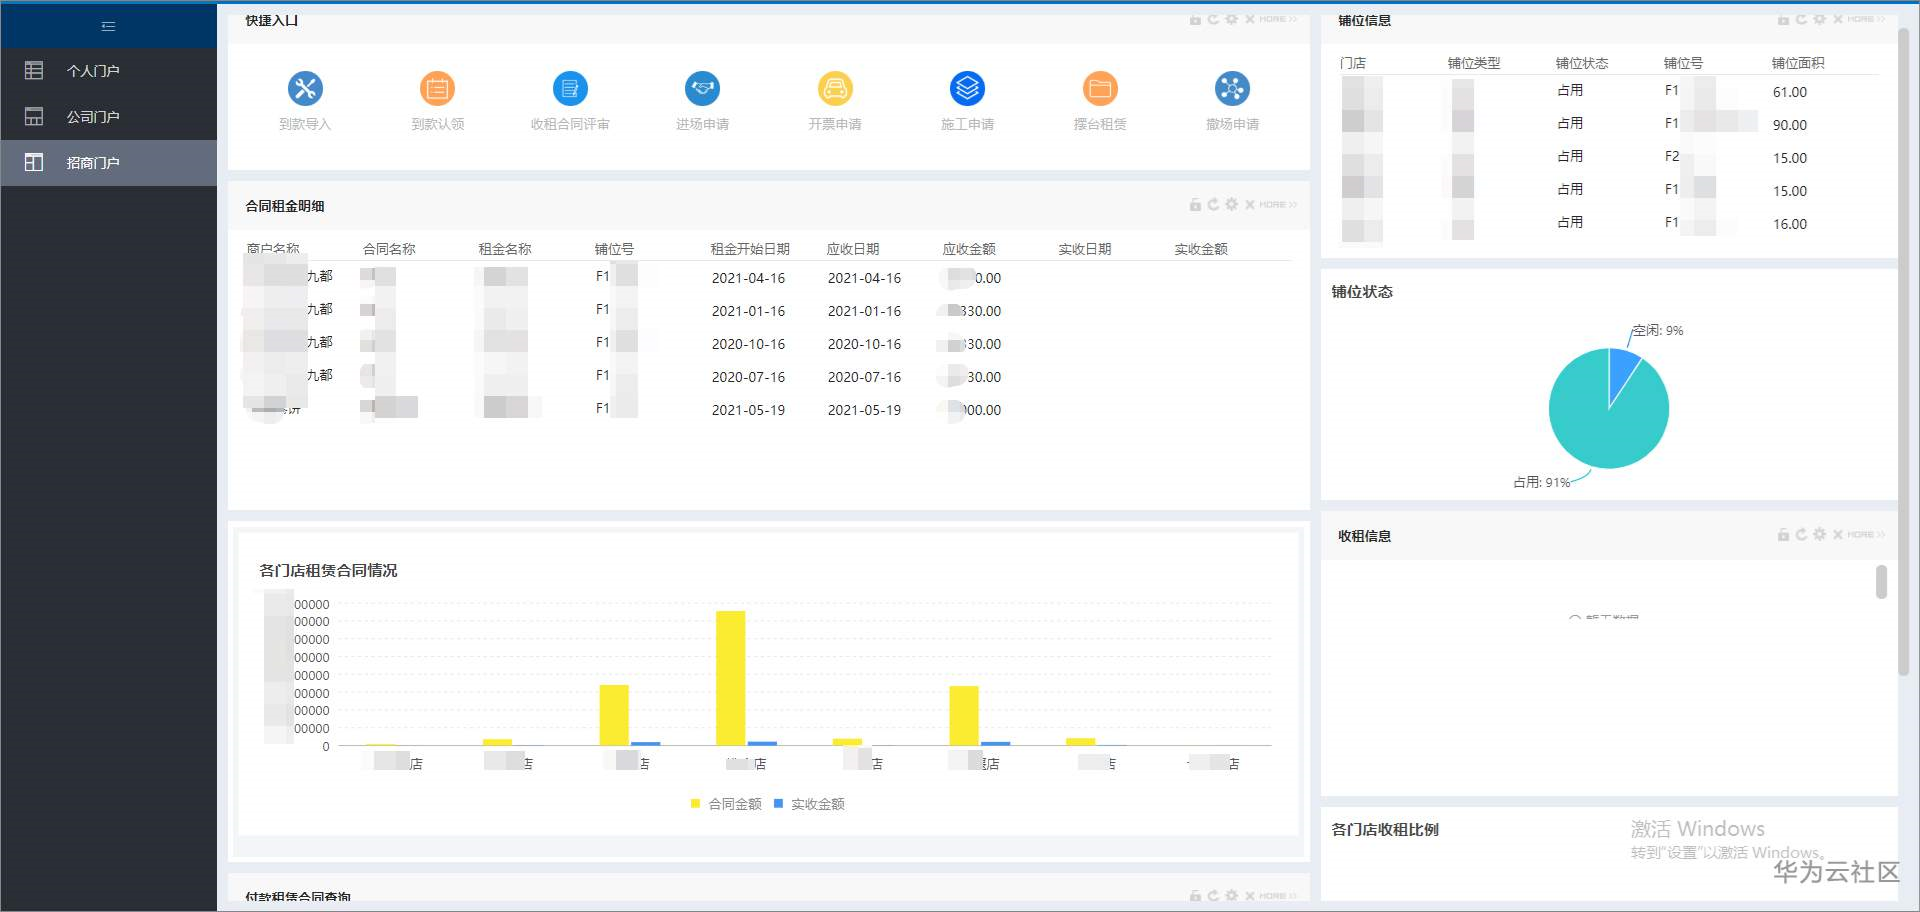Screen dimensions: 1920x912
Task: Lock the 收租信息 panel
Action: point(1783,535)
